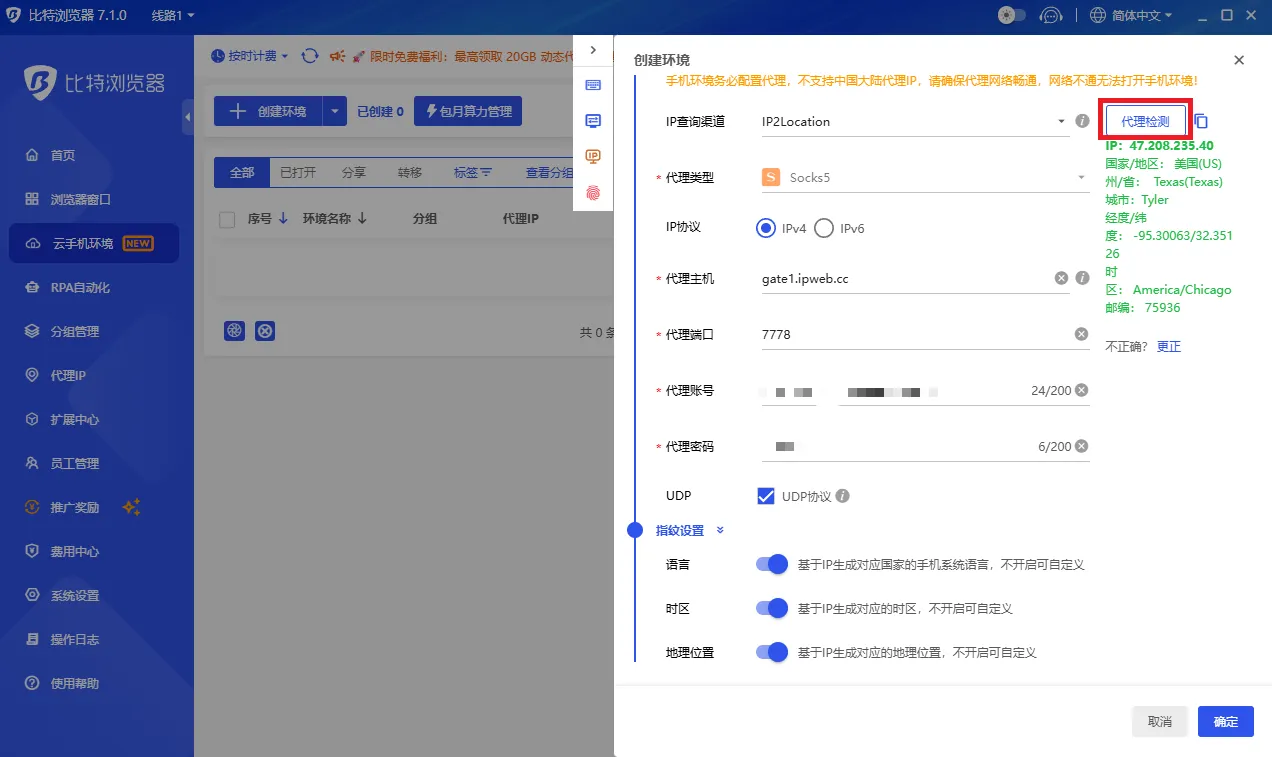Disable the 时区 auto-generation toggle
The height and width of the screenshot is (757, 1272).
(770, 609)
